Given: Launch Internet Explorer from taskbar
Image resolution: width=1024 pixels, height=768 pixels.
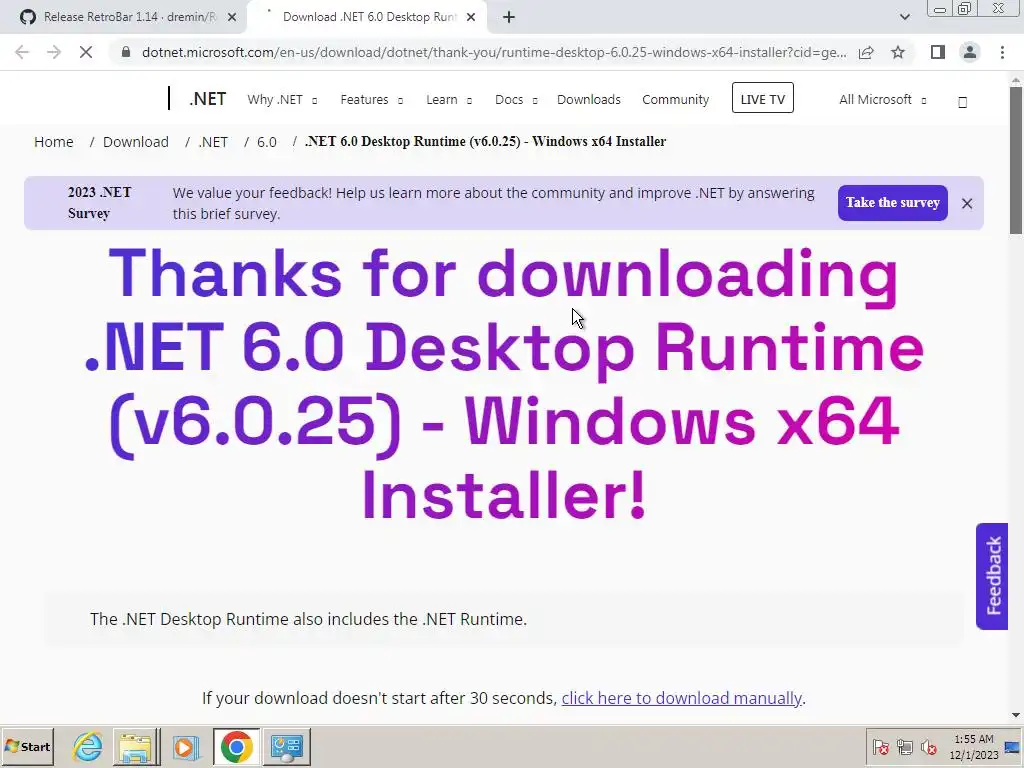Looking at the screenshot, I should (x=88, y=746).
